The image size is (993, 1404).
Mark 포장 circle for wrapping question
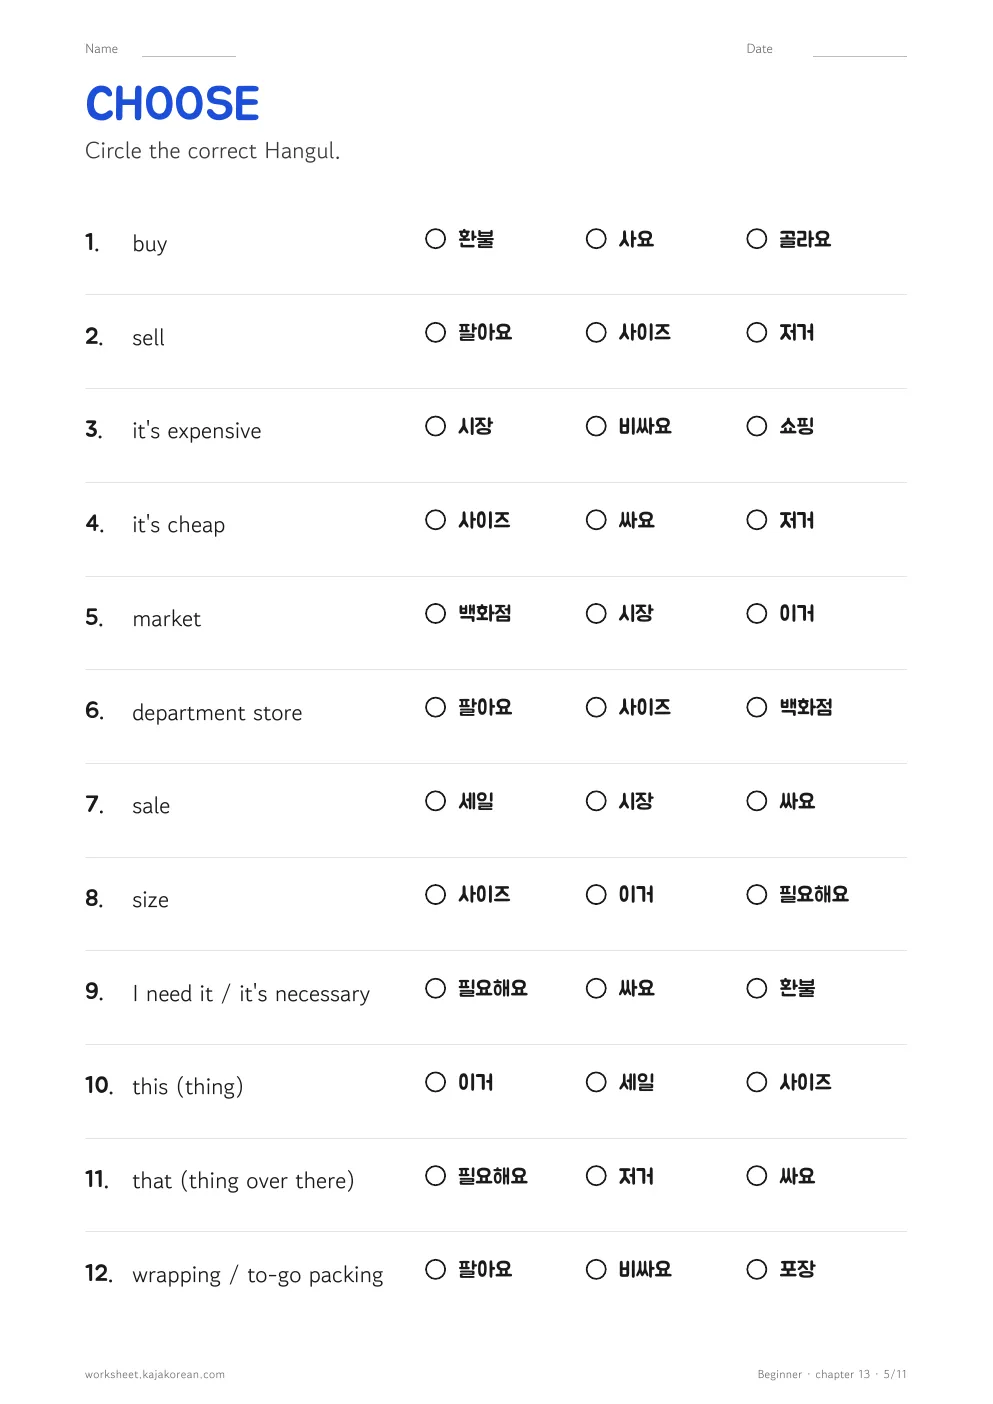[757, 1269]
